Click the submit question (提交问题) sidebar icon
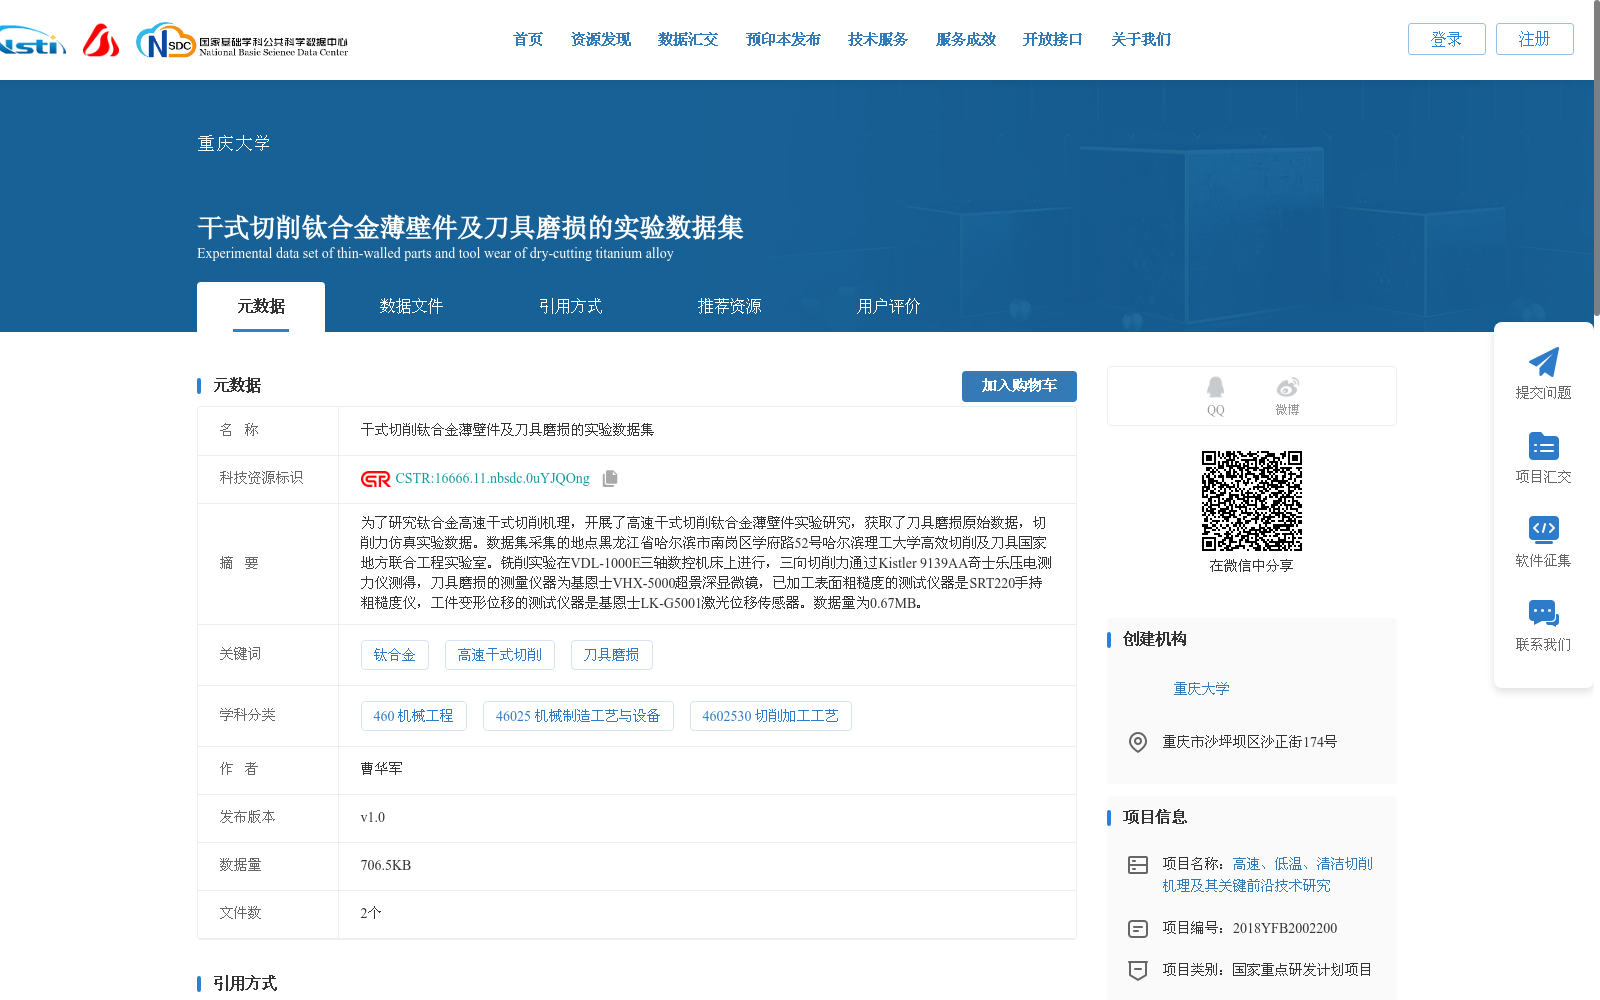1600x1000 pixels. (x=1544, y=363)
